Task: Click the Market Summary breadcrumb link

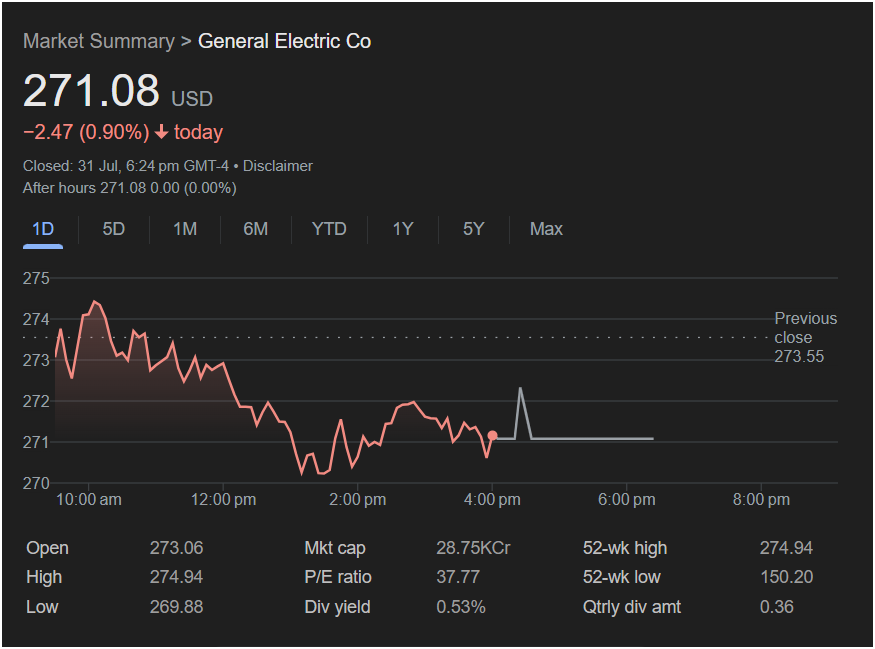Action: click(x=99, y=41)
